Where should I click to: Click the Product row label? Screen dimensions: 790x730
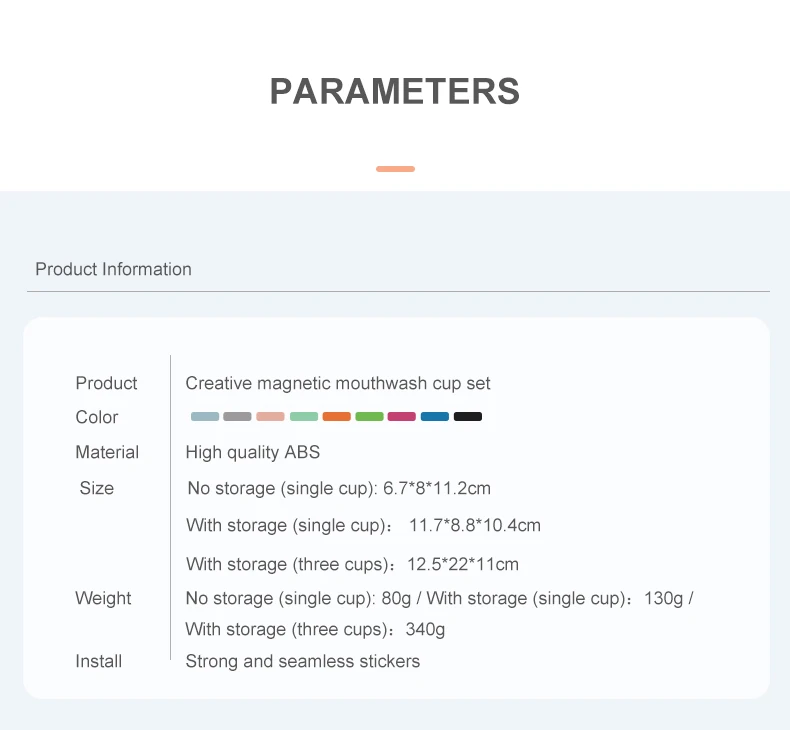coord(106,383)
